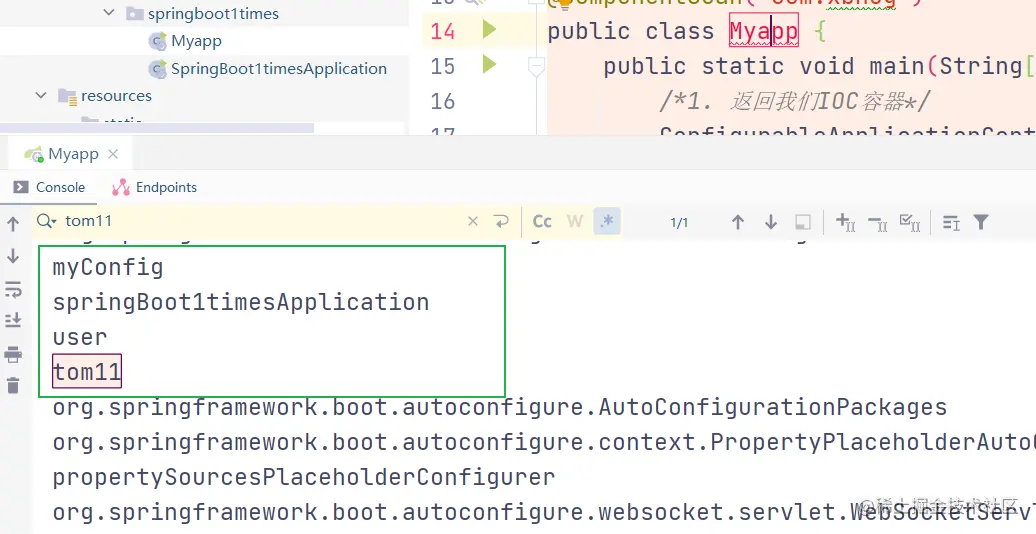The height and width of the screenshot is (534, 1036).
Task: Open the search filter options
Action: click(x=981, y=222)
